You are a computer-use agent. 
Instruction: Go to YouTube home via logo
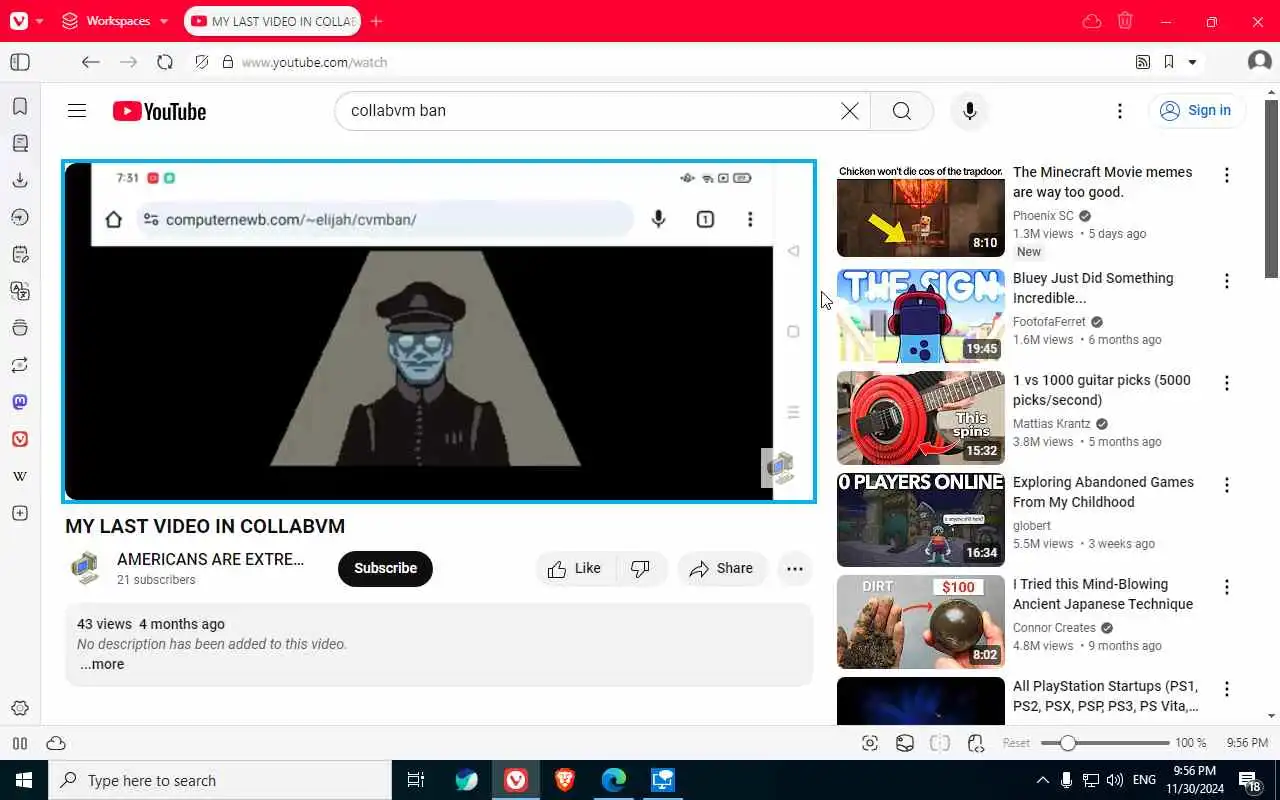pos(160,111)
